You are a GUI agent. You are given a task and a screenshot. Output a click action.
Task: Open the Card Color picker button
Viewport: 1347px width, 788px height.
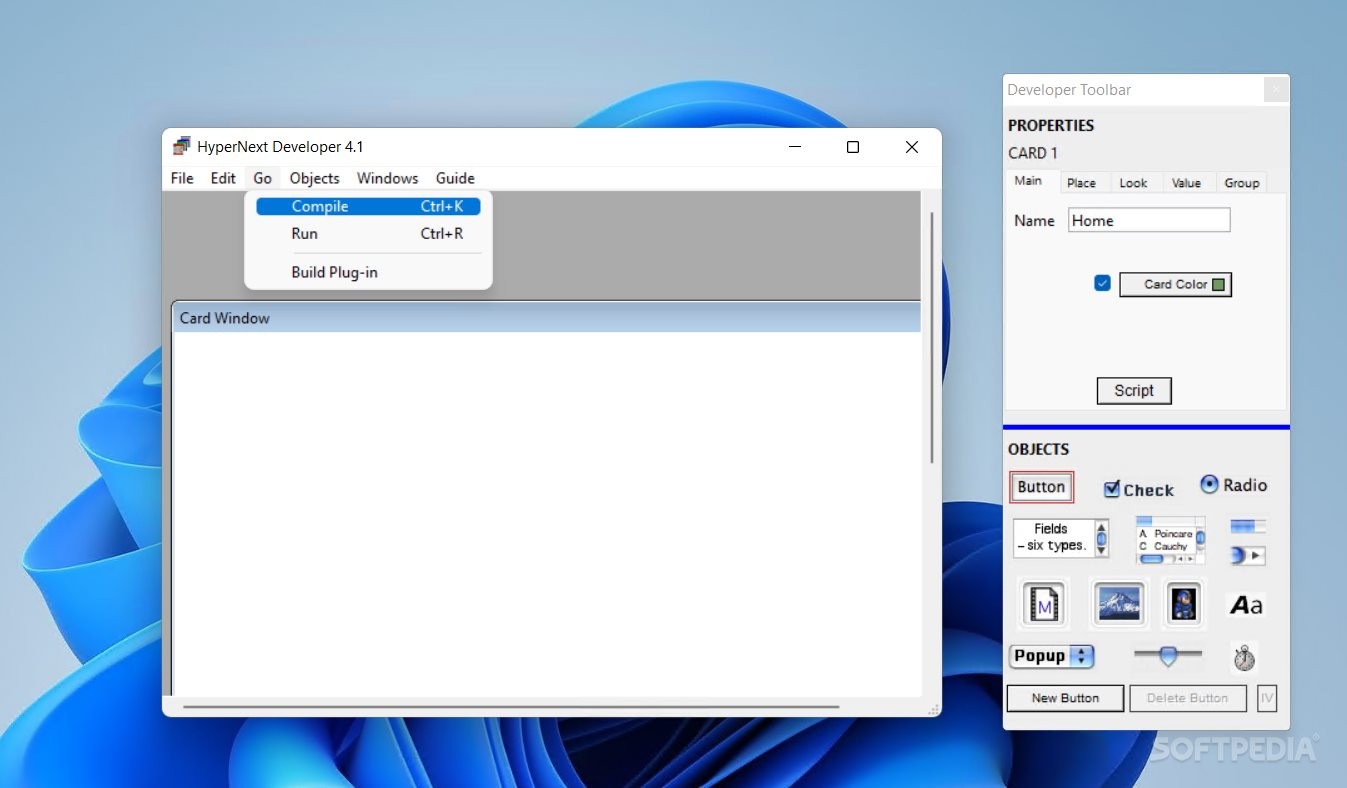[x=1175, y=285]
